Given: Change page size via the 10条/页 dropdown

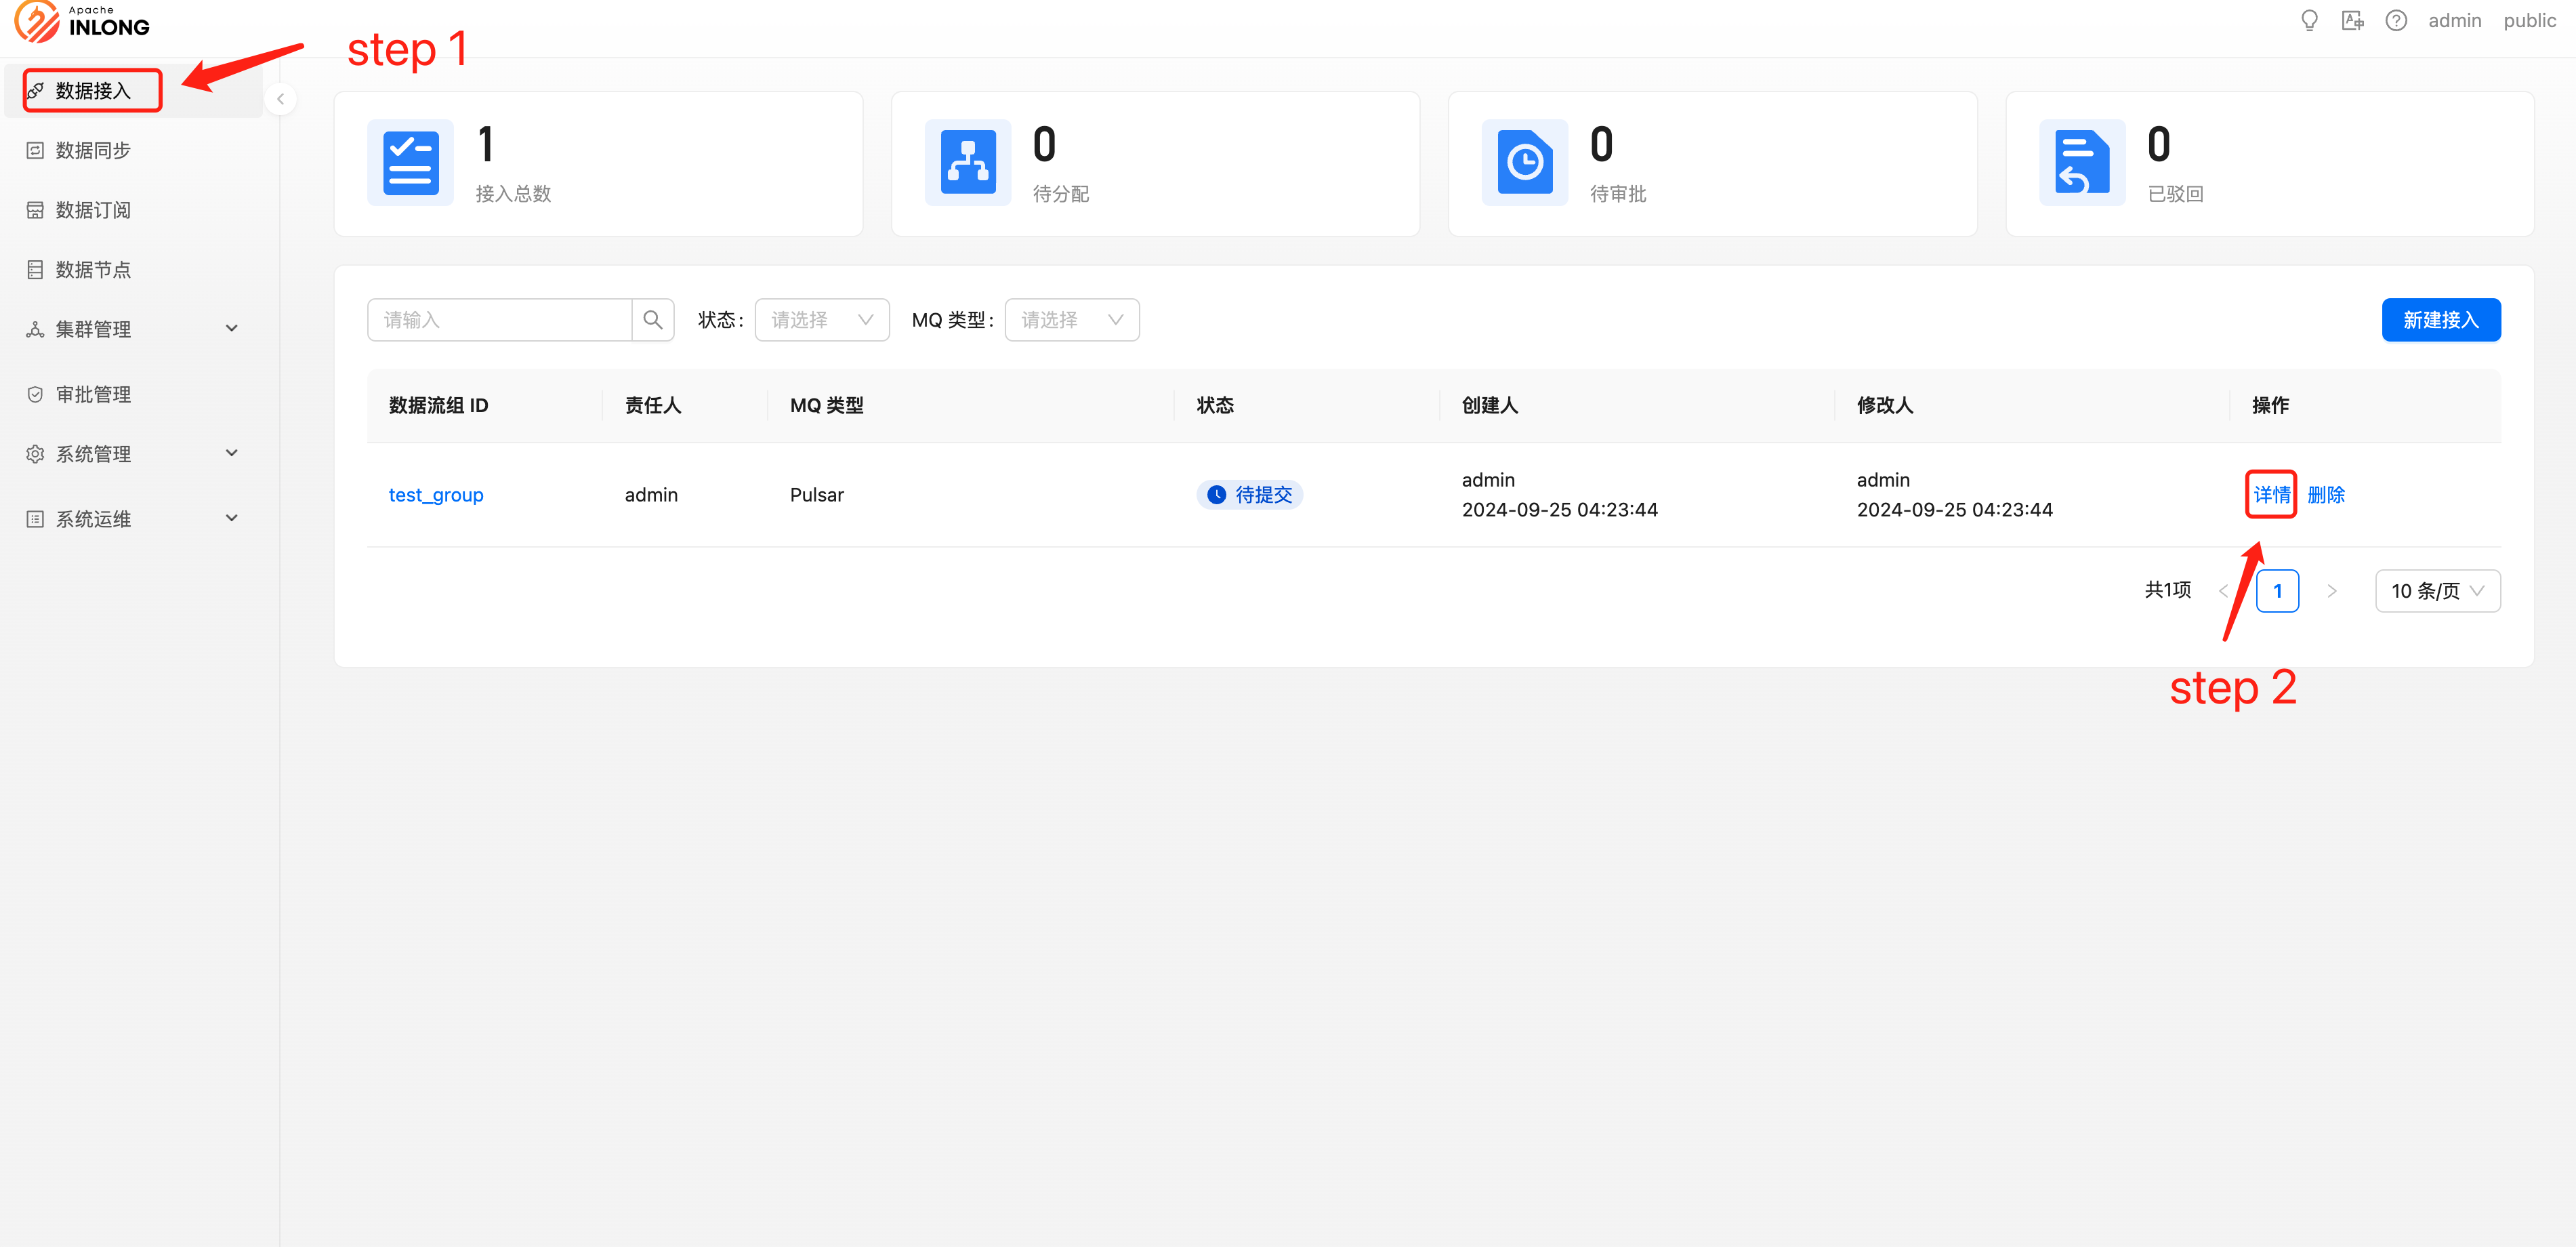Looking at the screenshot, I should pos(2437,590).
